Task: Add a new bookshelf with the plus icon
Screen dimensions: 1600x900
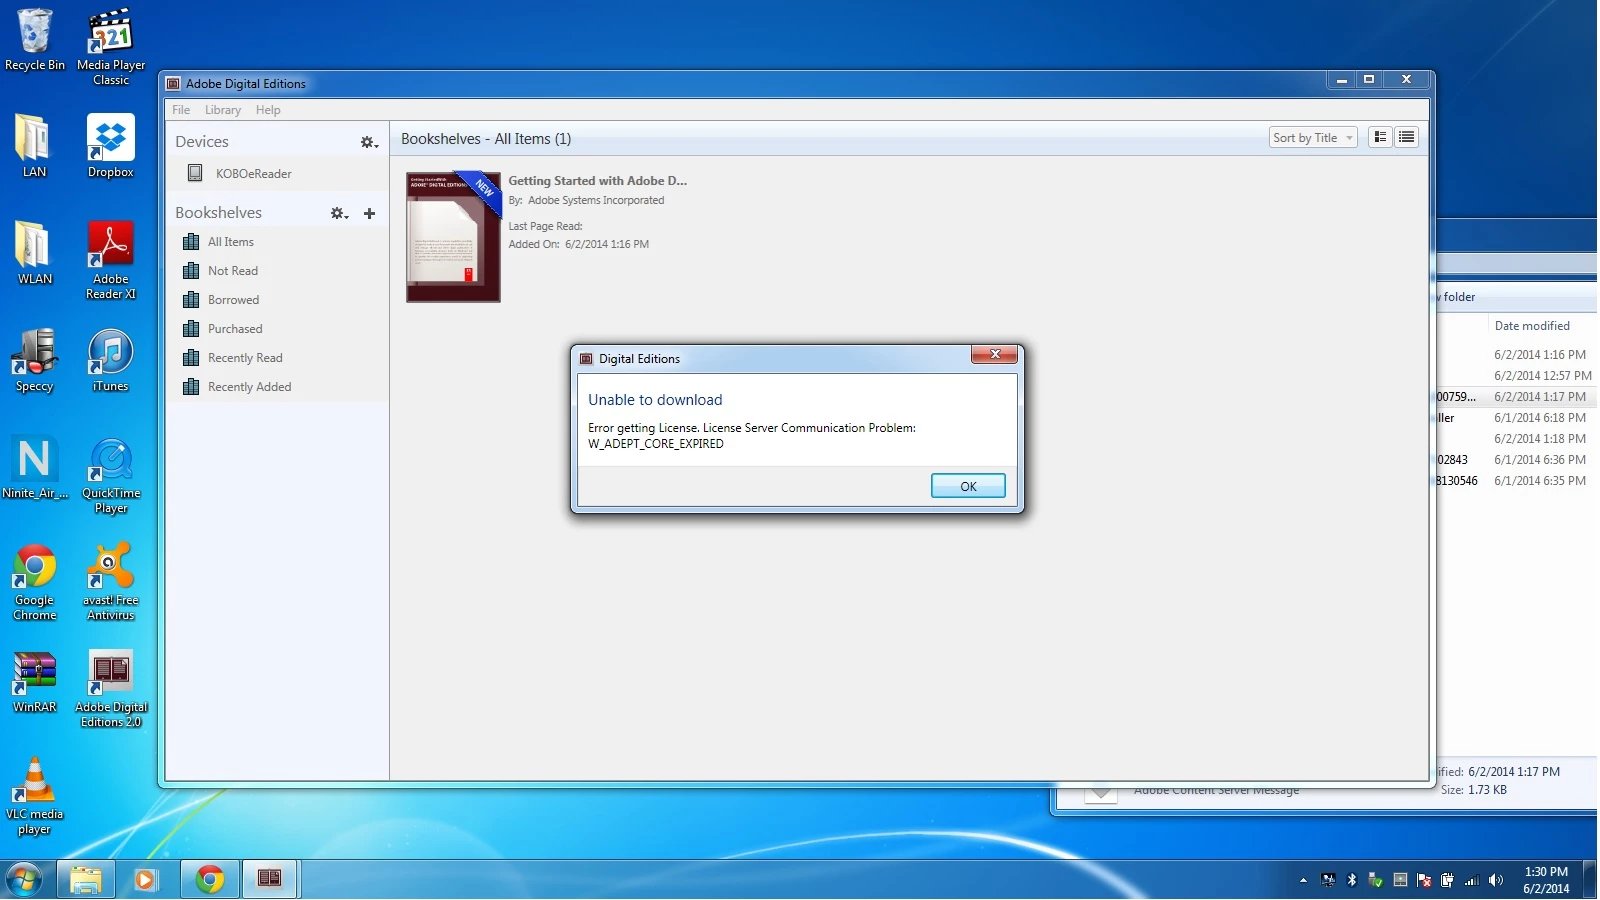Action: click(x=370, y=213)
